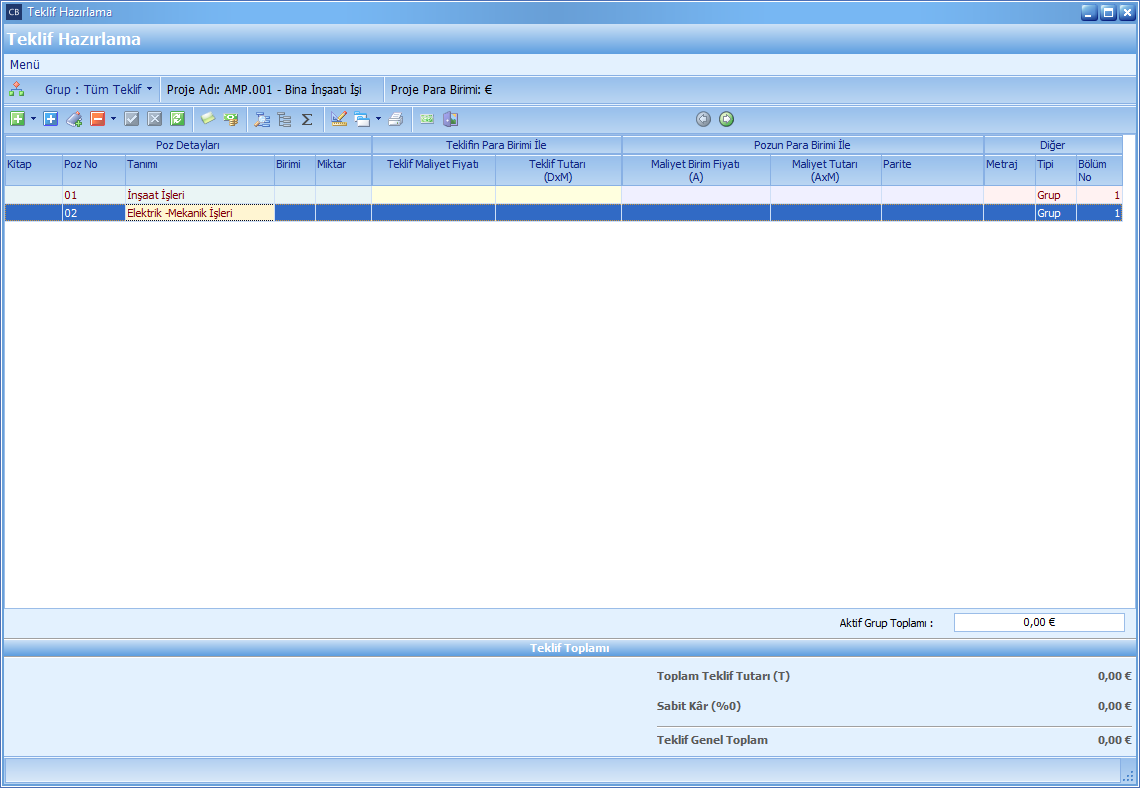Screen dimensions: 1140x788
Task: Click the checkmark icon in toolbar
Action: pyautogui.click(x=131, y=119)
